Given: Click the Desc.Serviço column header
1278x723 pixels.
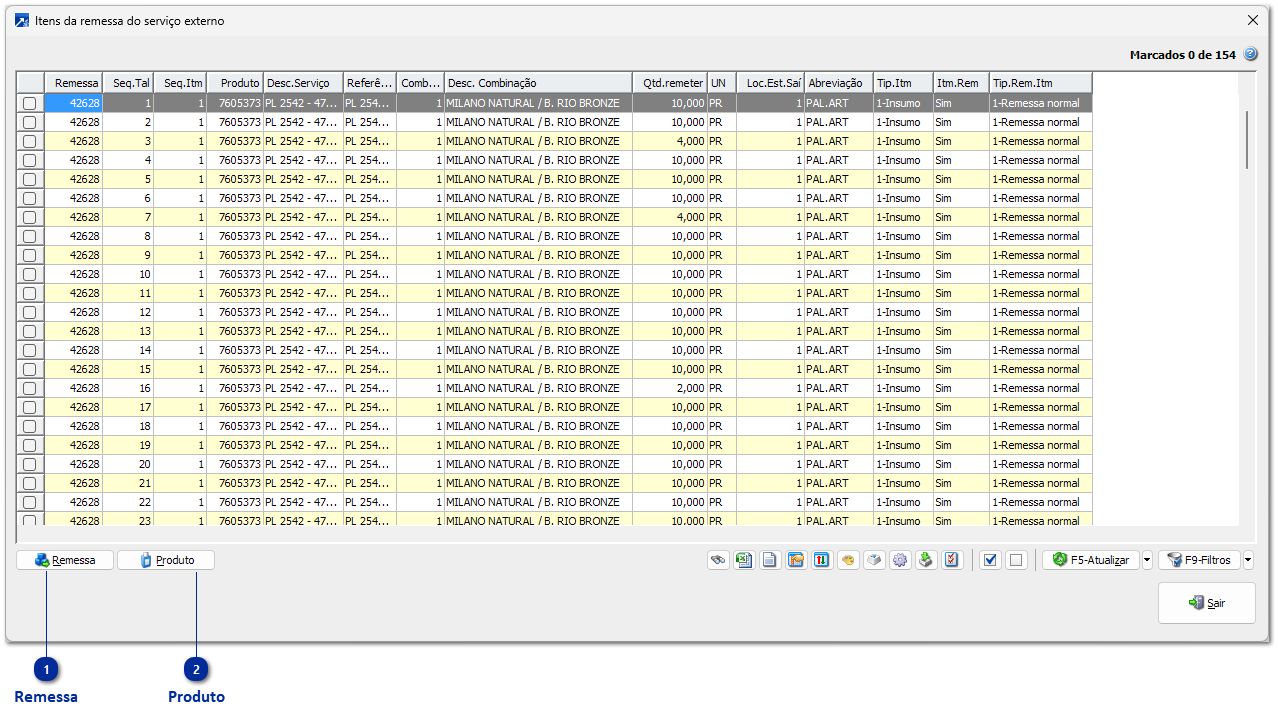Looking at the screenshot, I should pos(303,83).
